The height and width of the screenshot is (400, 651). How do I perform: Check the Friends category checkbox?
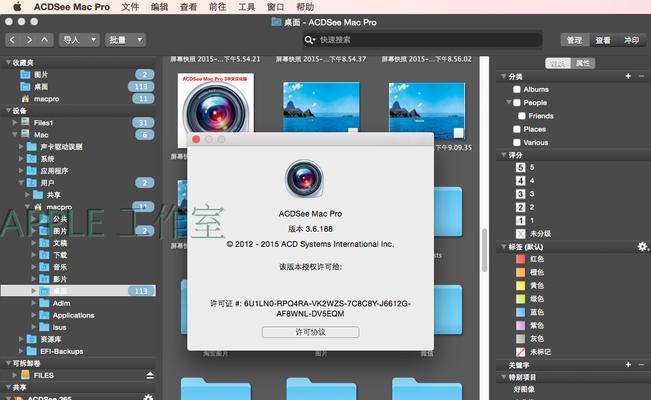(x=522, y=116)
